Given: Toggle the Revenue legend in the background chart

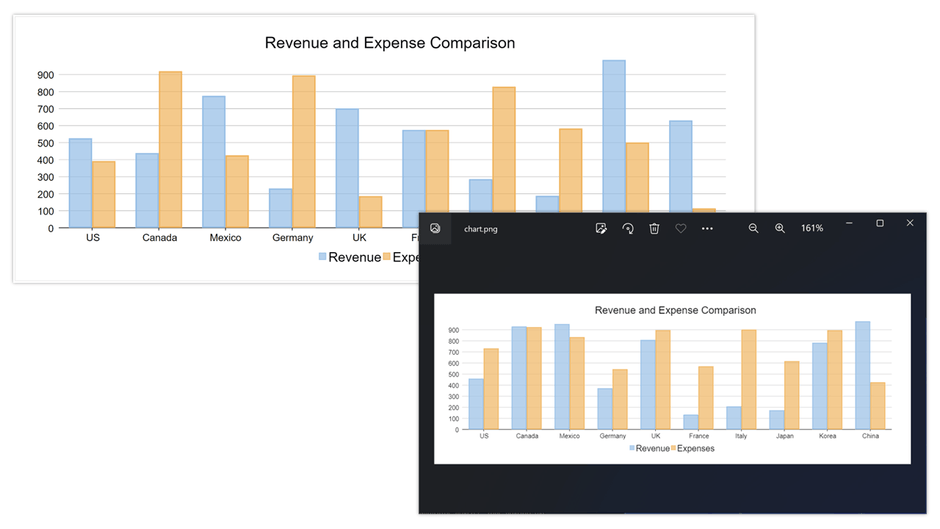Looking at the screenshot, I should 349,257.
